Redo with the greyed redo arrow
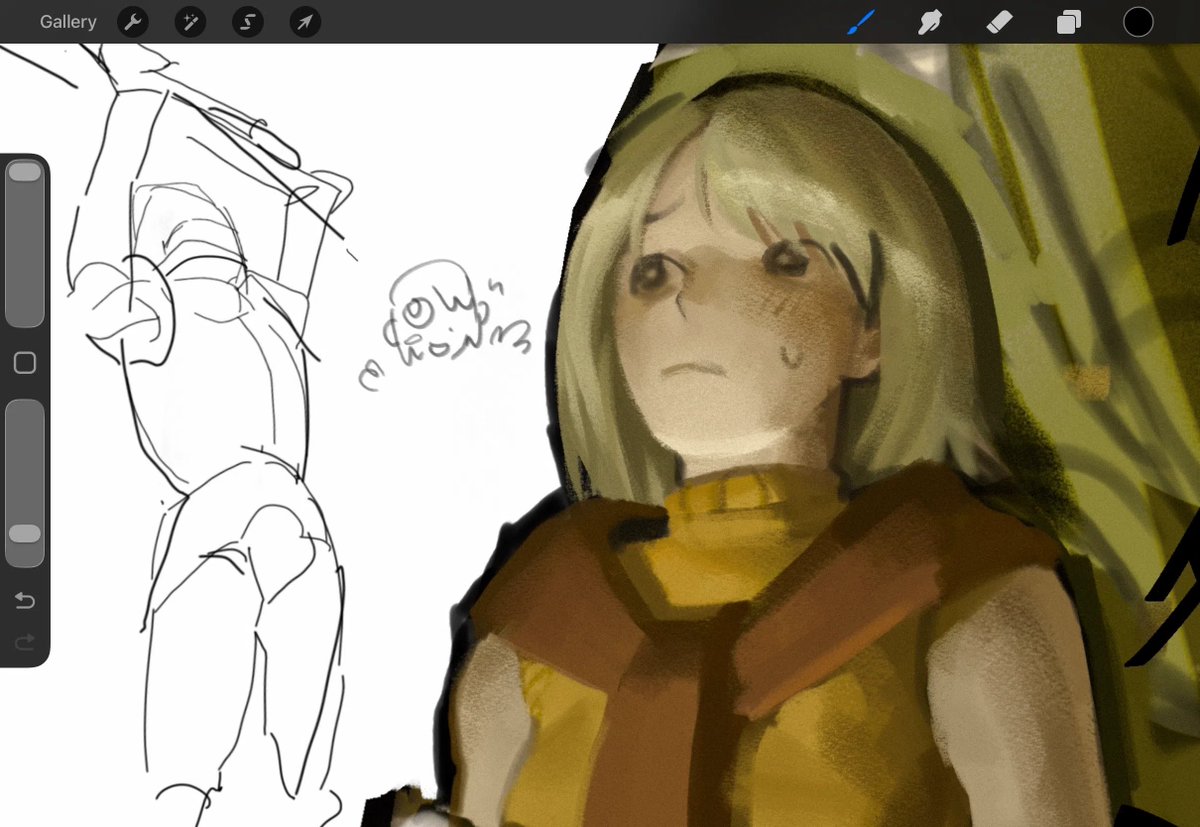This screenshot has width=1200, height=827. (25, 641)
